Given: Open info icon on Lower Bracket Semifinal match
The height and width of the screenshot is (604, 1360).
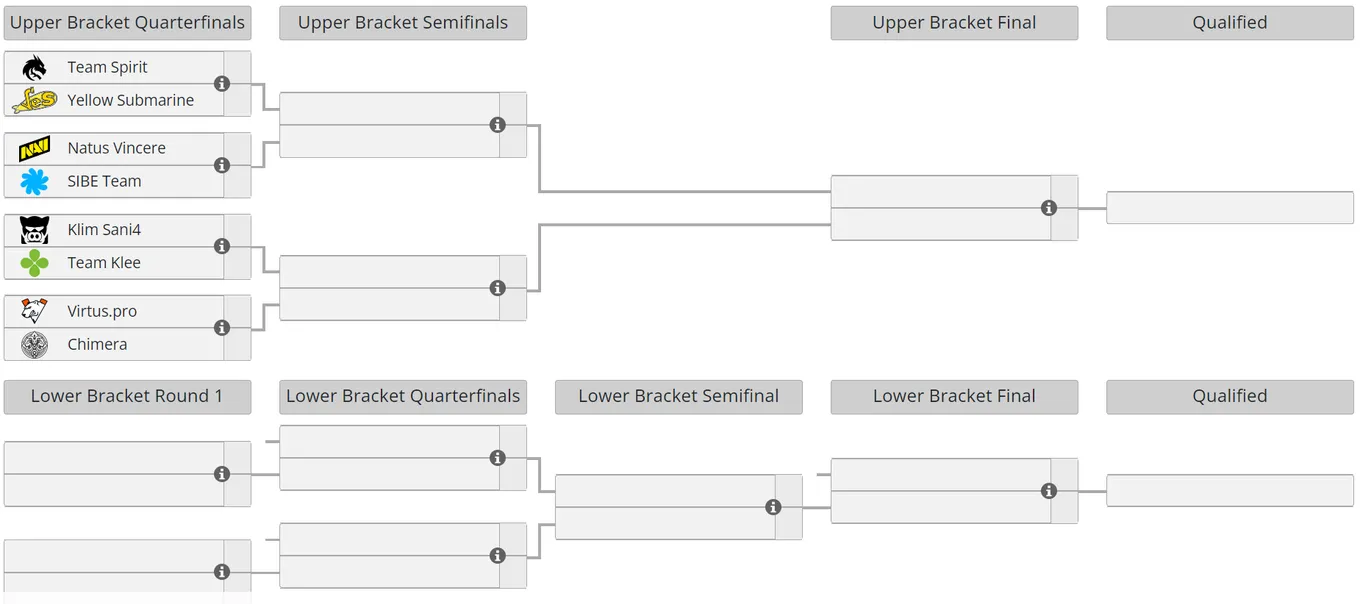Looking at the screenshot, I should pyautogui.click(x=773, y=507).
